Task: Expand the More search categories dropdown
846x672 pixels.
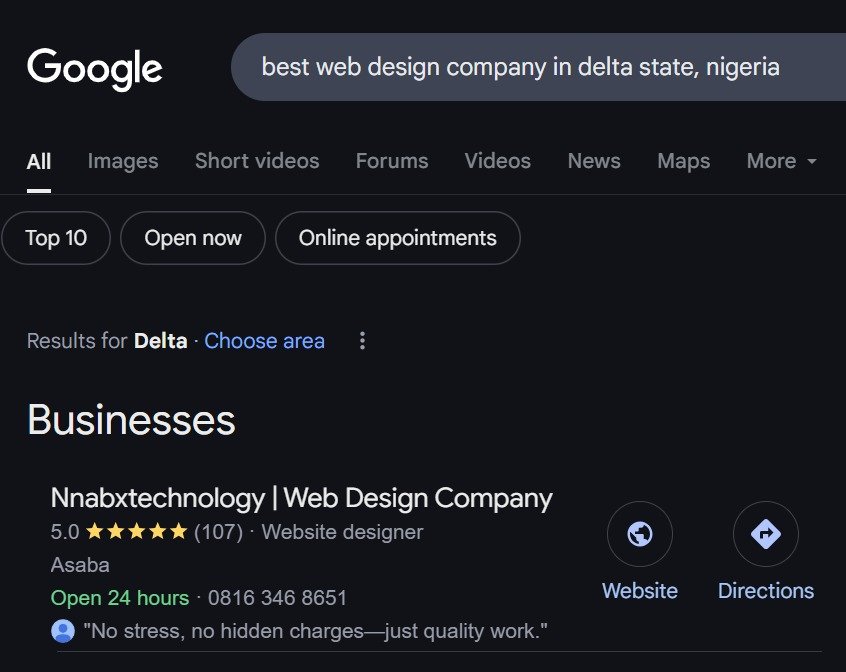Action: point(781,161)
